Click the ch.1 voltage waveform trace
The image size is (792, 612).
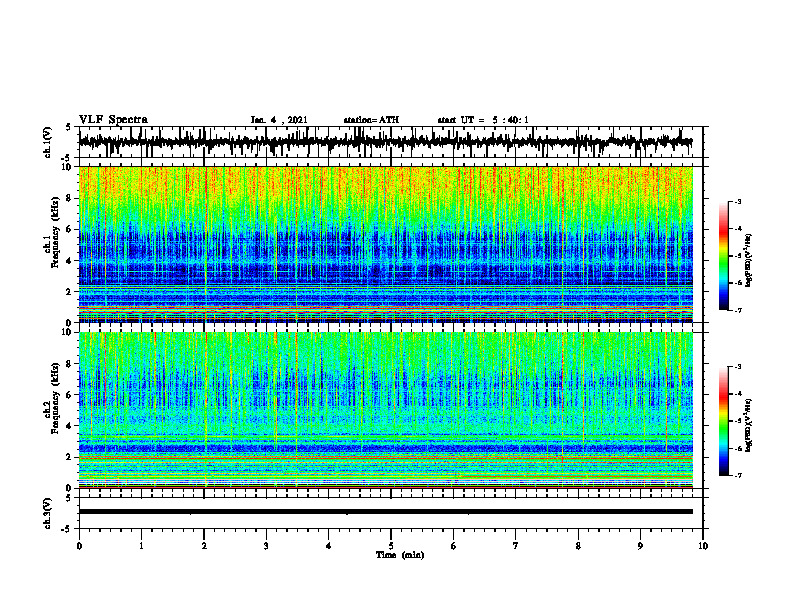point(385,141)
